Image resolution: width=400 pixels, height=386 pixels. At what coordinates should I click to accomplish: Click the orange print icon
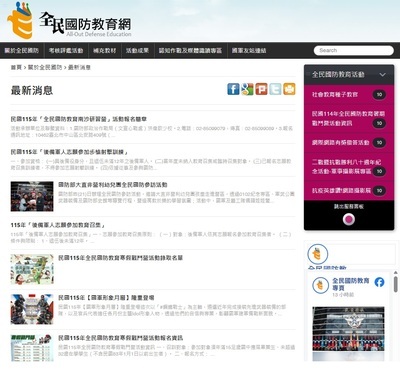289,89
